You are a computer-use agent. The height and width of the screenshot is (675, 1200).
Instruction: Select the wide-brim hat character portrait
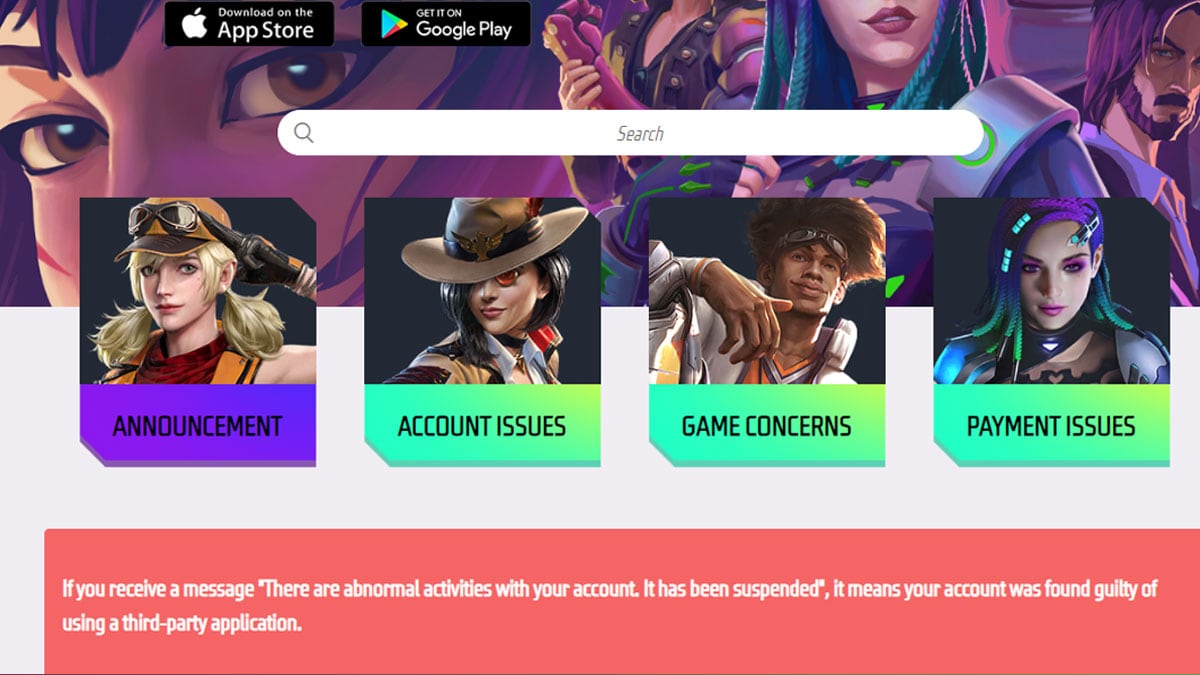[482, 291]
